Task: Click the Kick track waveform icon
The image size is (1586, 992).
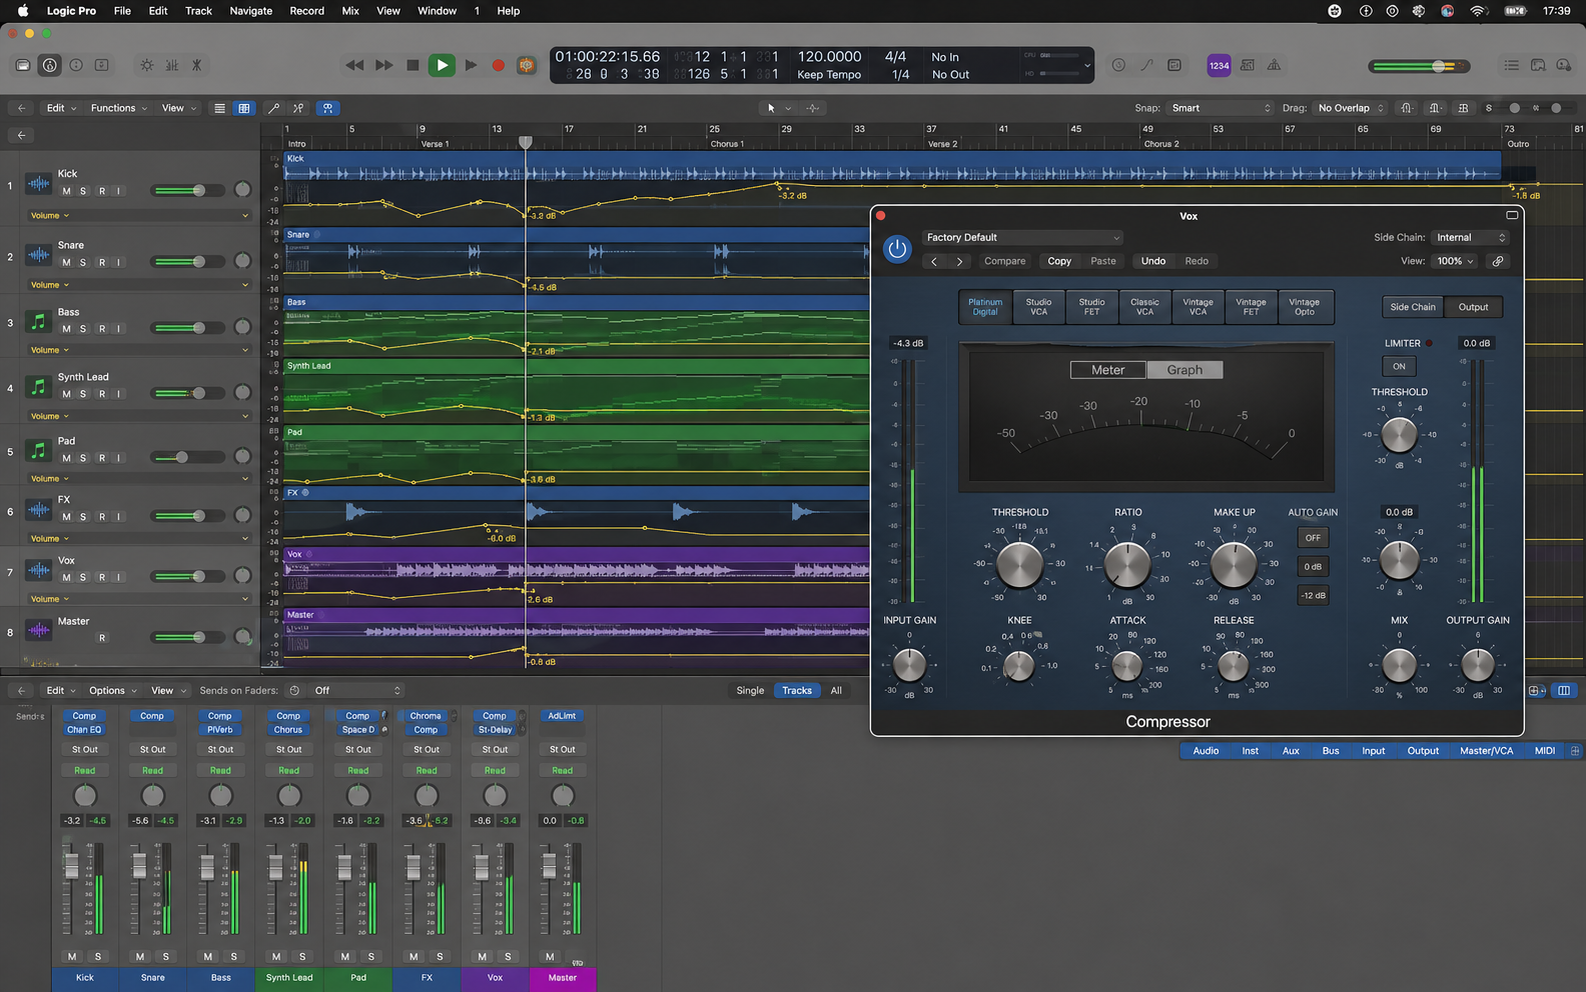Action: click(x=38, y=183)
